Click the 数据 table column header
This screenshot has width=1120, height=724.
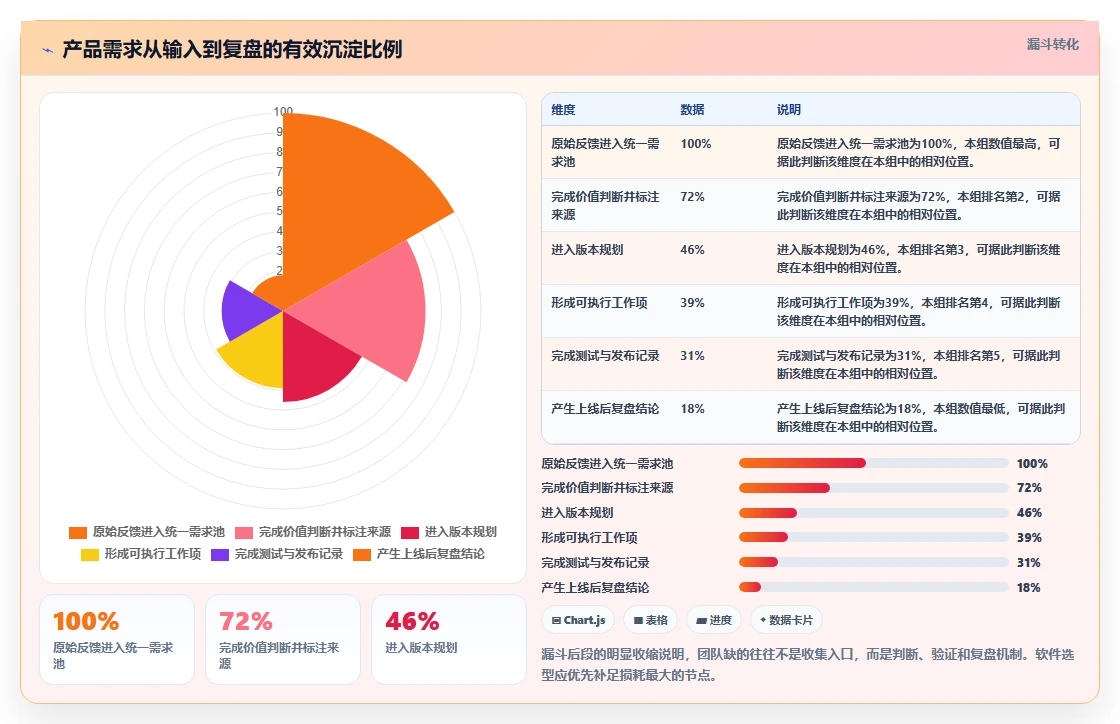tap(692, 110)
